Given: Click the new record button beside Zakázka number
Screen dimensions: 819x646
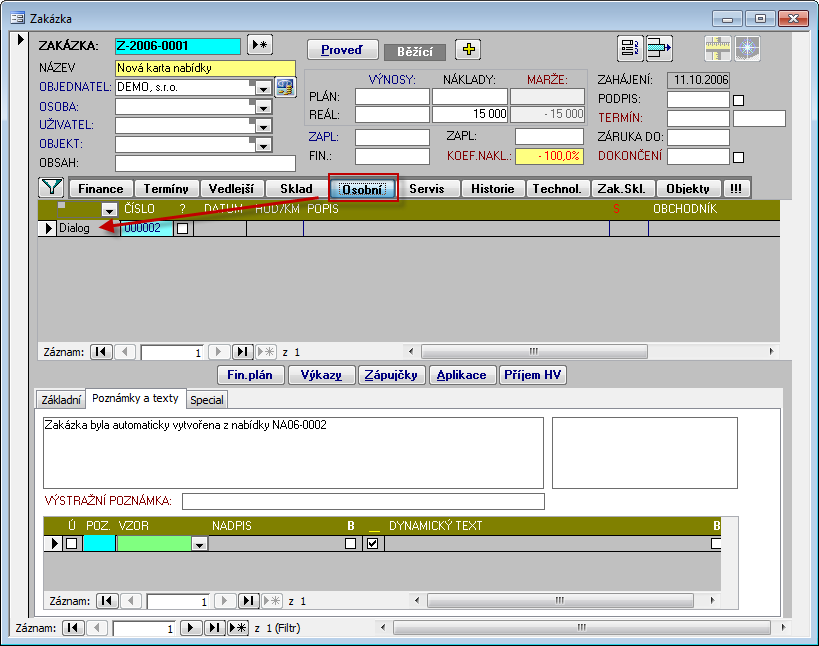Looking at the screenshot, I should point(260,45).
